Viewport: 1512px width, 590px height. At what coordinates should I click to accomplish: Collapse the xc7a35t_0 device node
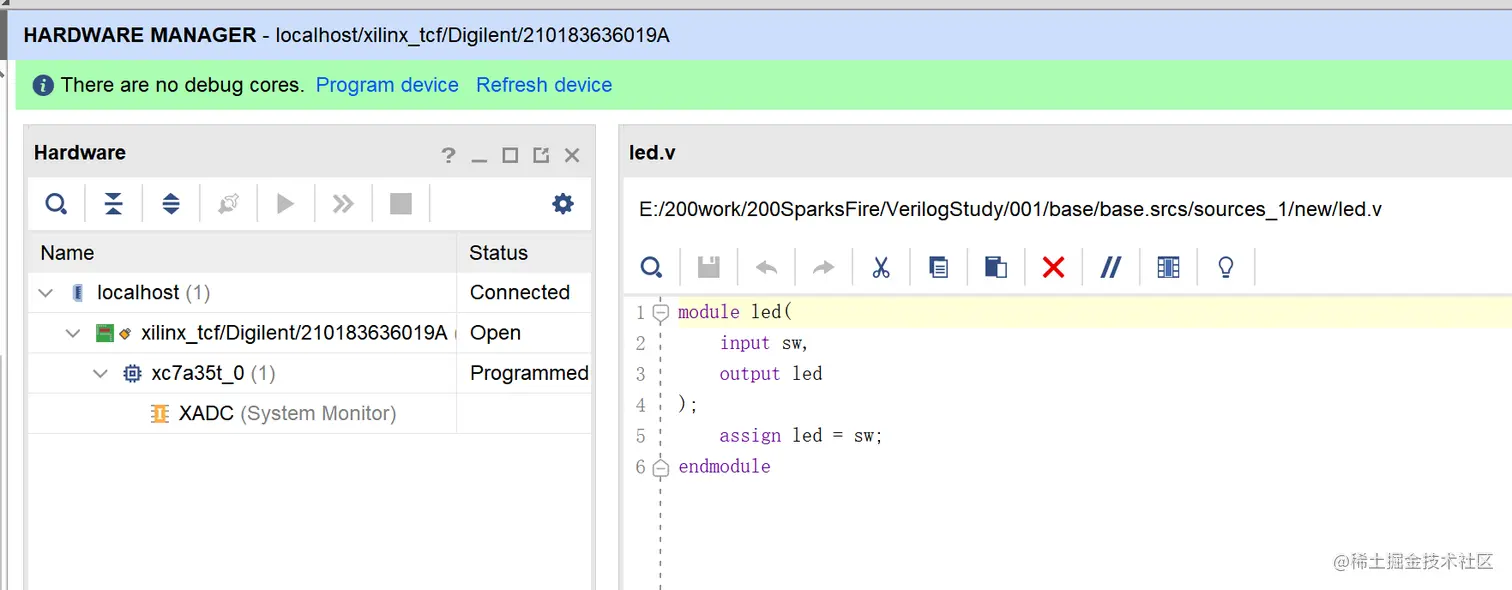pyautogui.click(x=100, y=373)
